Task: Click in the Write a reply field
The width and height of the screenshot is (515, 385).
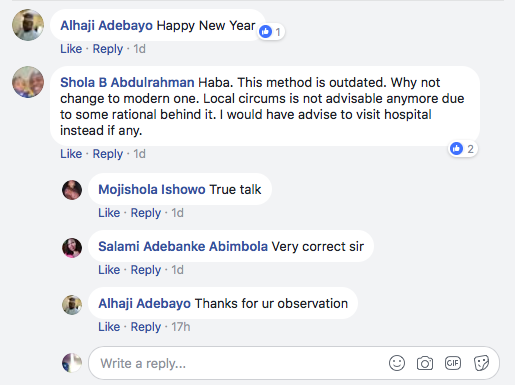Action: click(x=240, y=363)
